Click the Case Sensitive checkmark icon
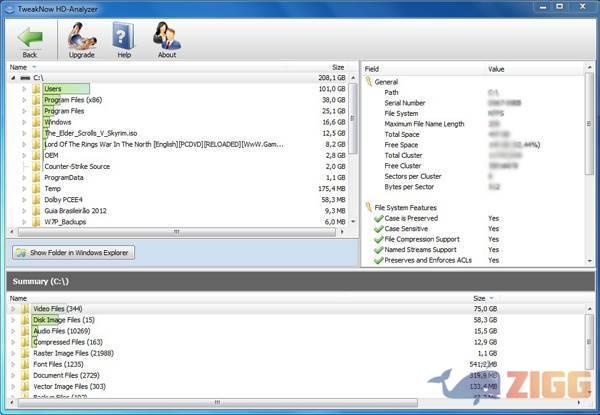 378,229
